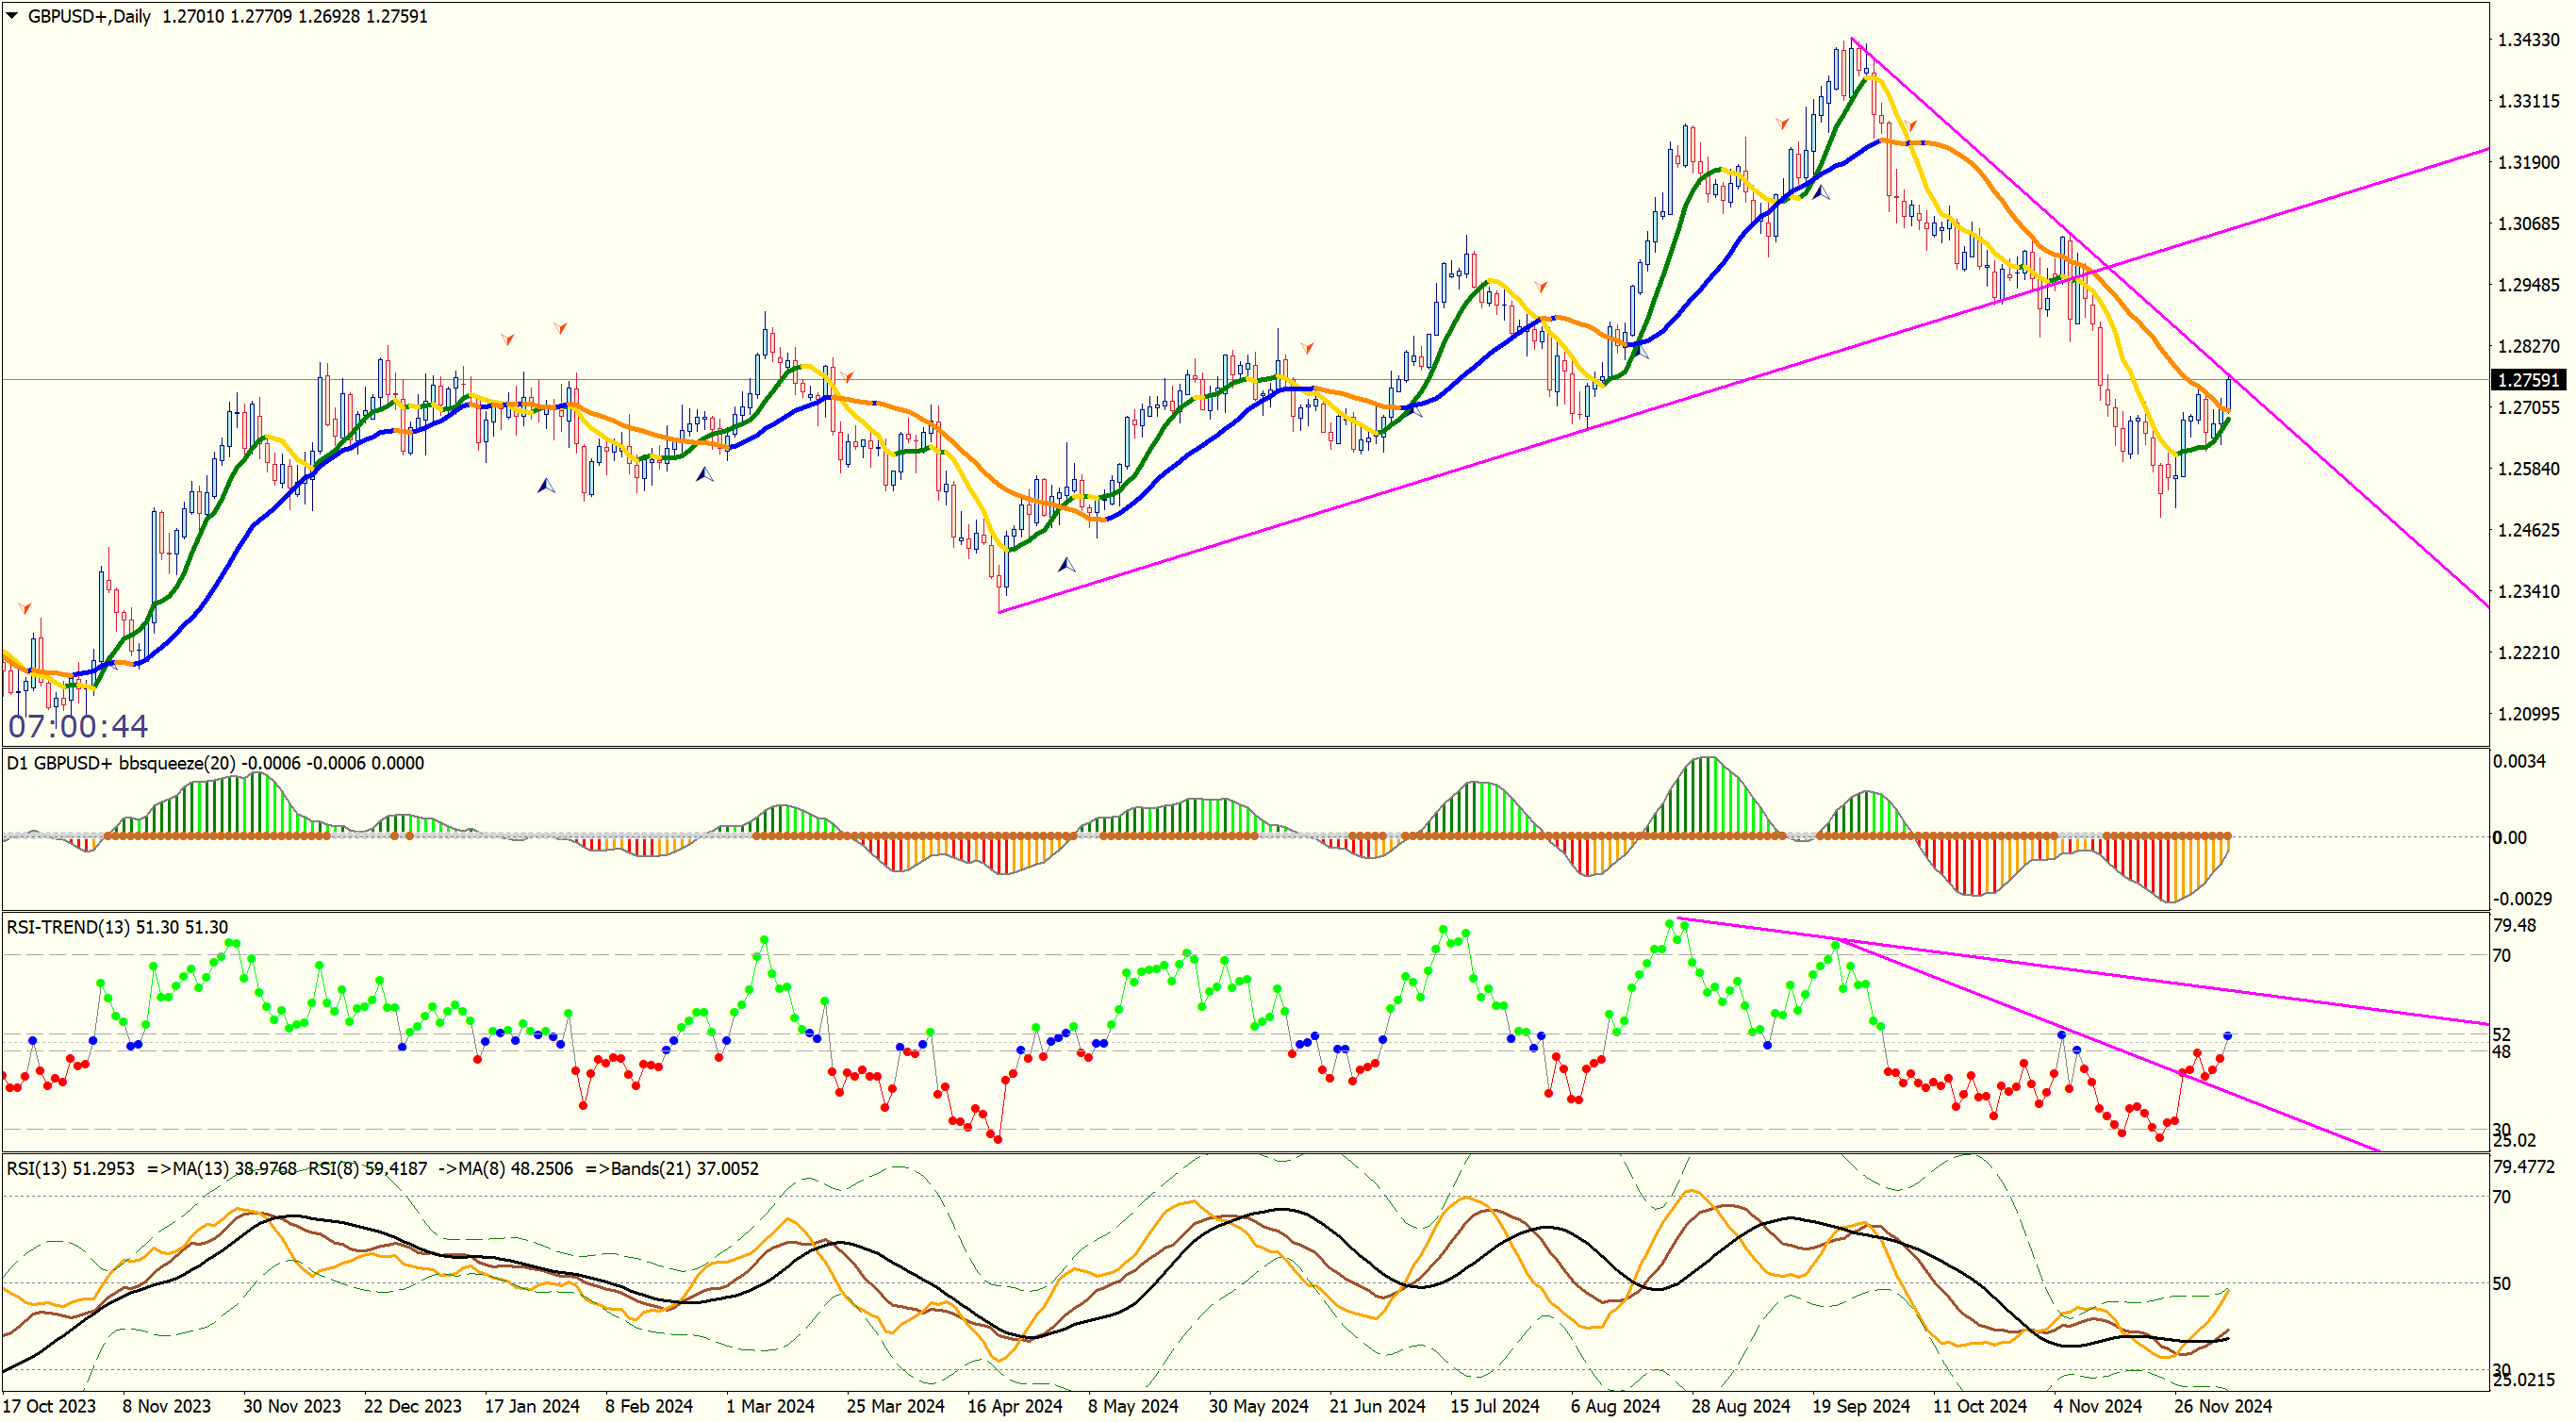Click orange arrow marker at far left of chart
Viewport: 2576px width, 1422px height.
pyautogui.click(x=24, y=608)
